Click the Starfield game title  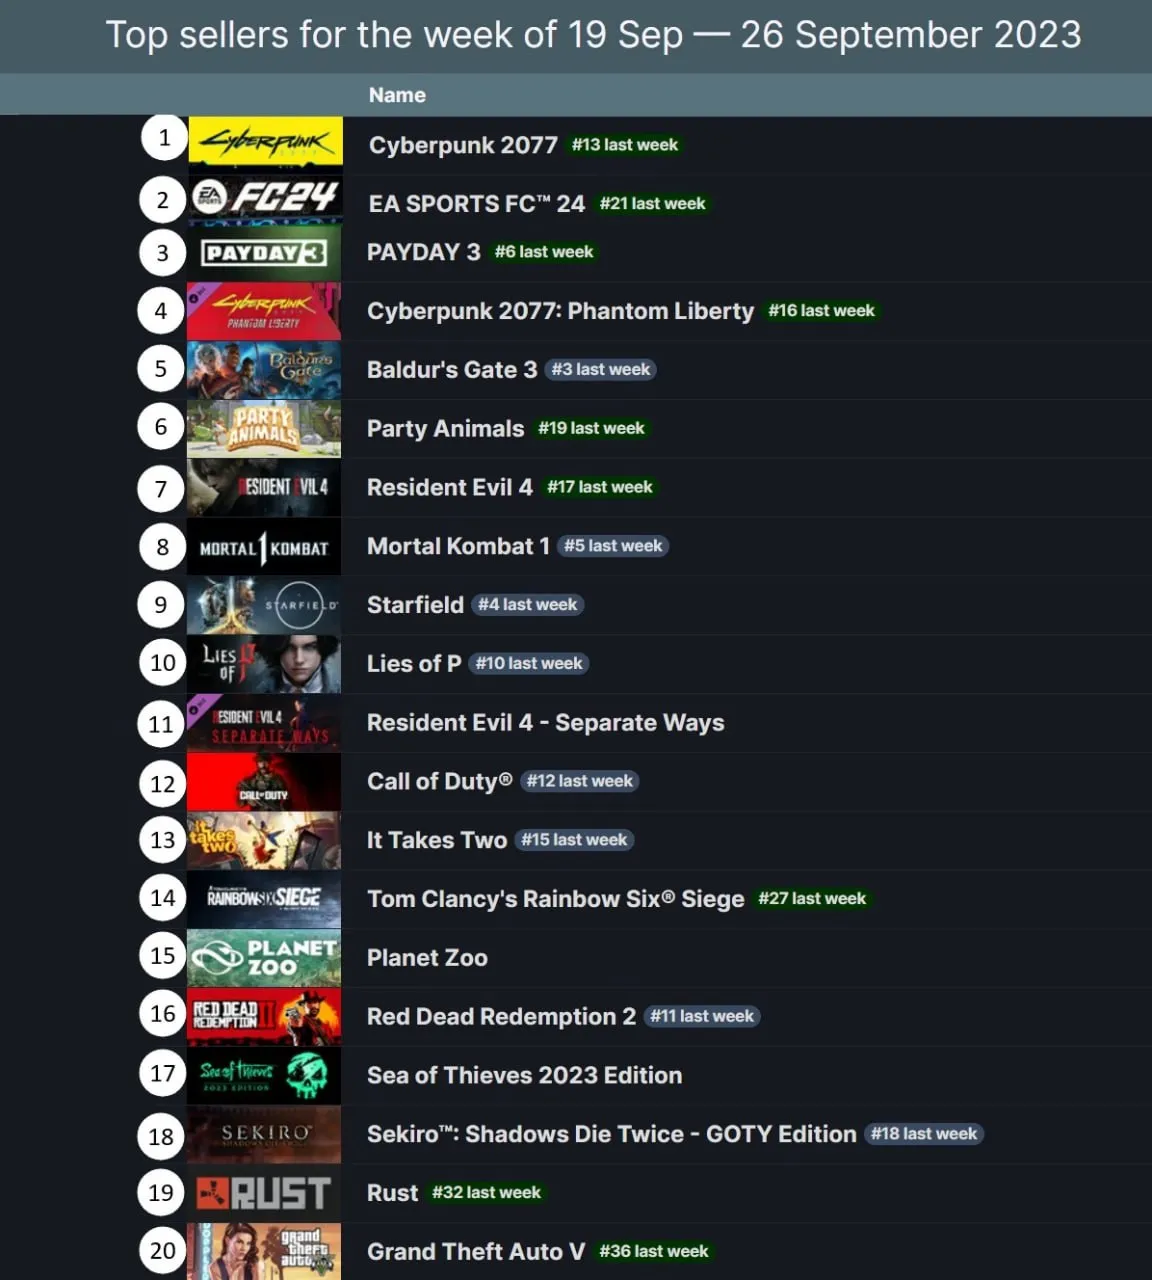coord(415,605)
